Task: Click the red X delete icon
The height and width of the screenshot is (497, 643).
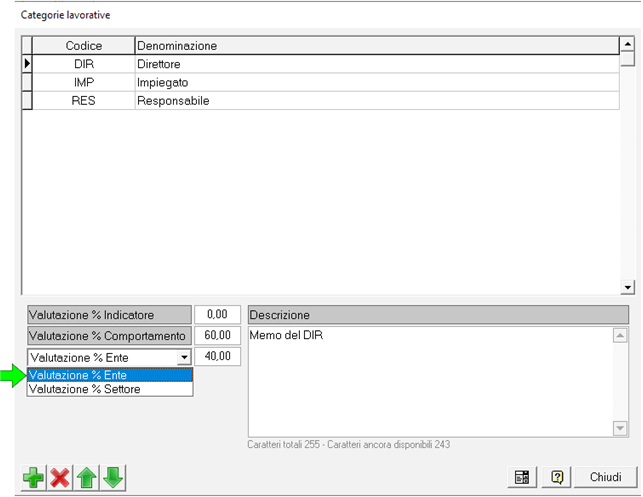Action: [x=60, y=478]
